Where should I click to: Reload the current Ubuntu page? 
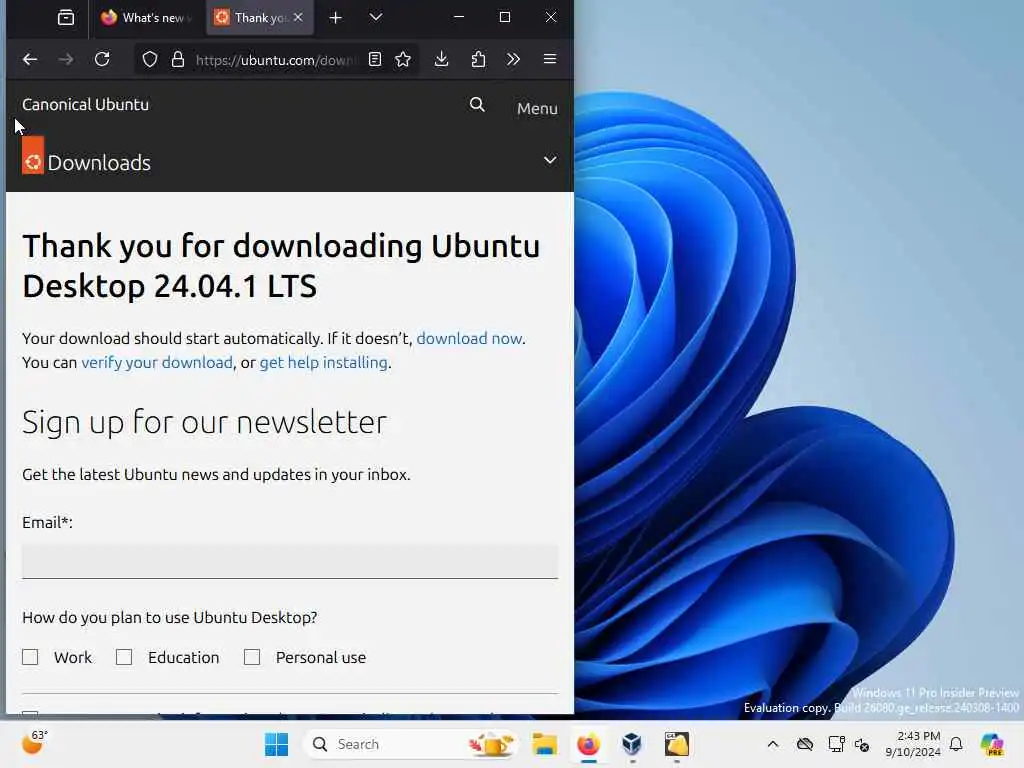point(103,59)
